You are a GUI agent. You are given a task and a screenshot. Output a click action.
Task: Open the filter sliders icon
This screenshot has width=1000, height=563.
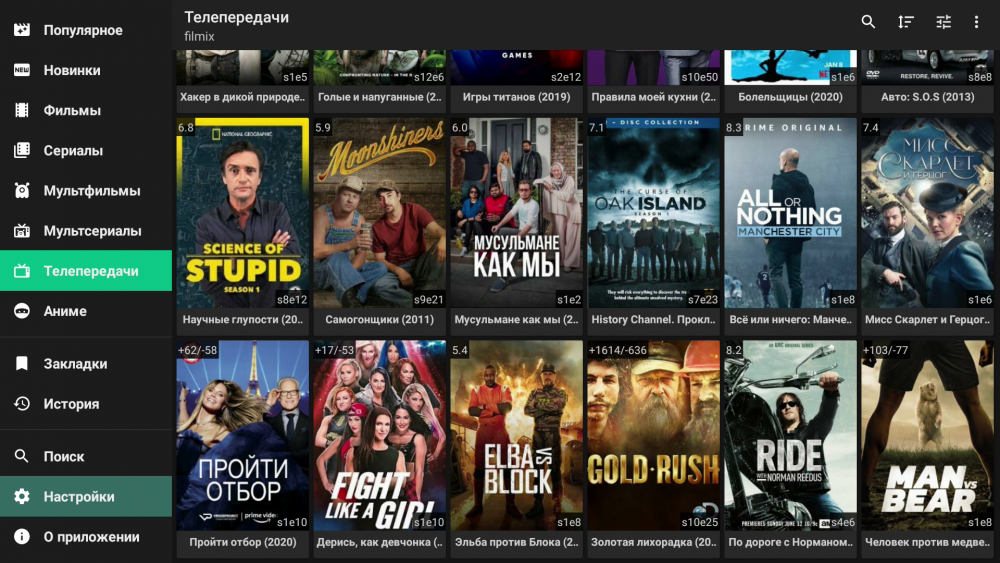point(943,22)
